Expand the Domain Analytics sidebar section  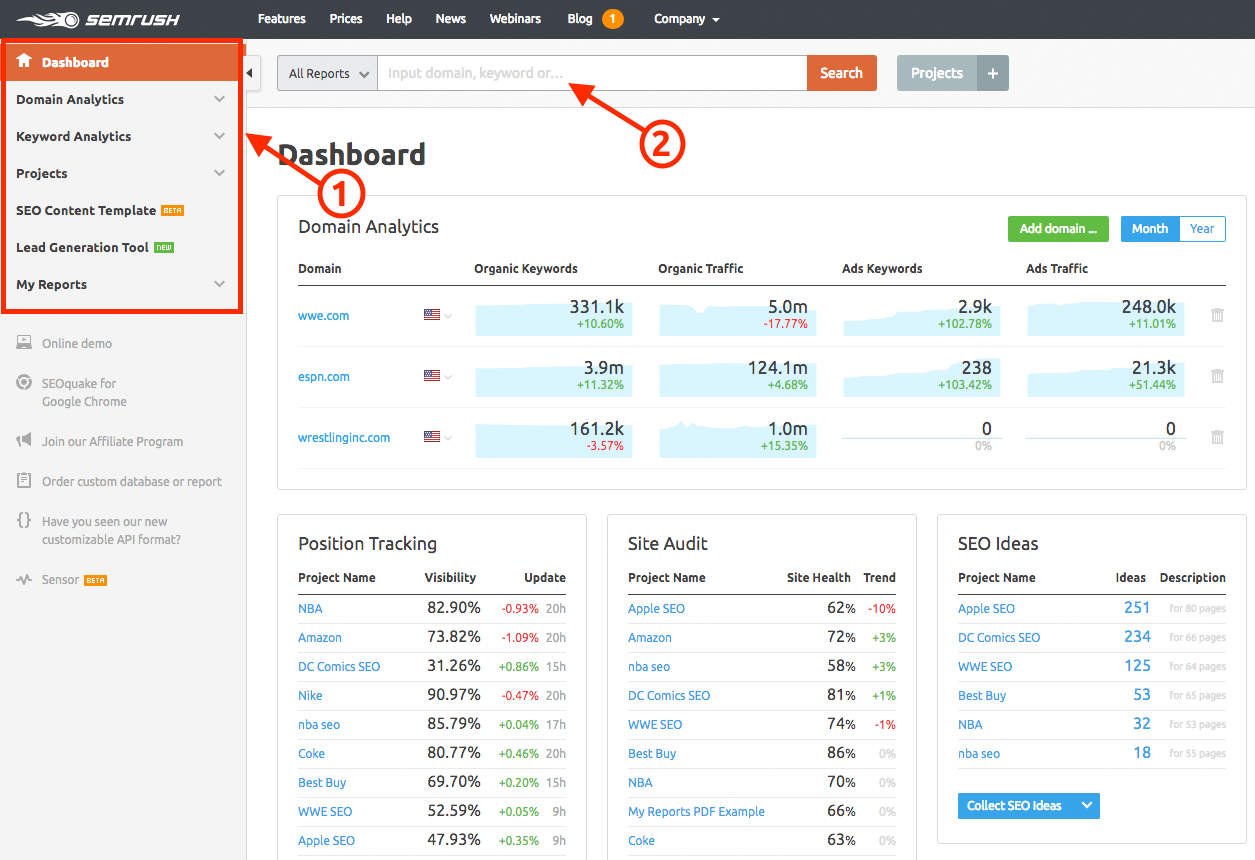click(220, 99)
